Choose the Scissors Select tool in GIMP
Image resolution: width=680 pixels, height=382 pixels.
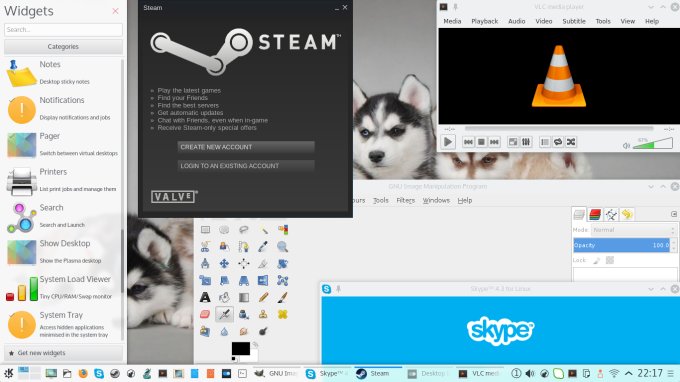[x=205, y=247]
